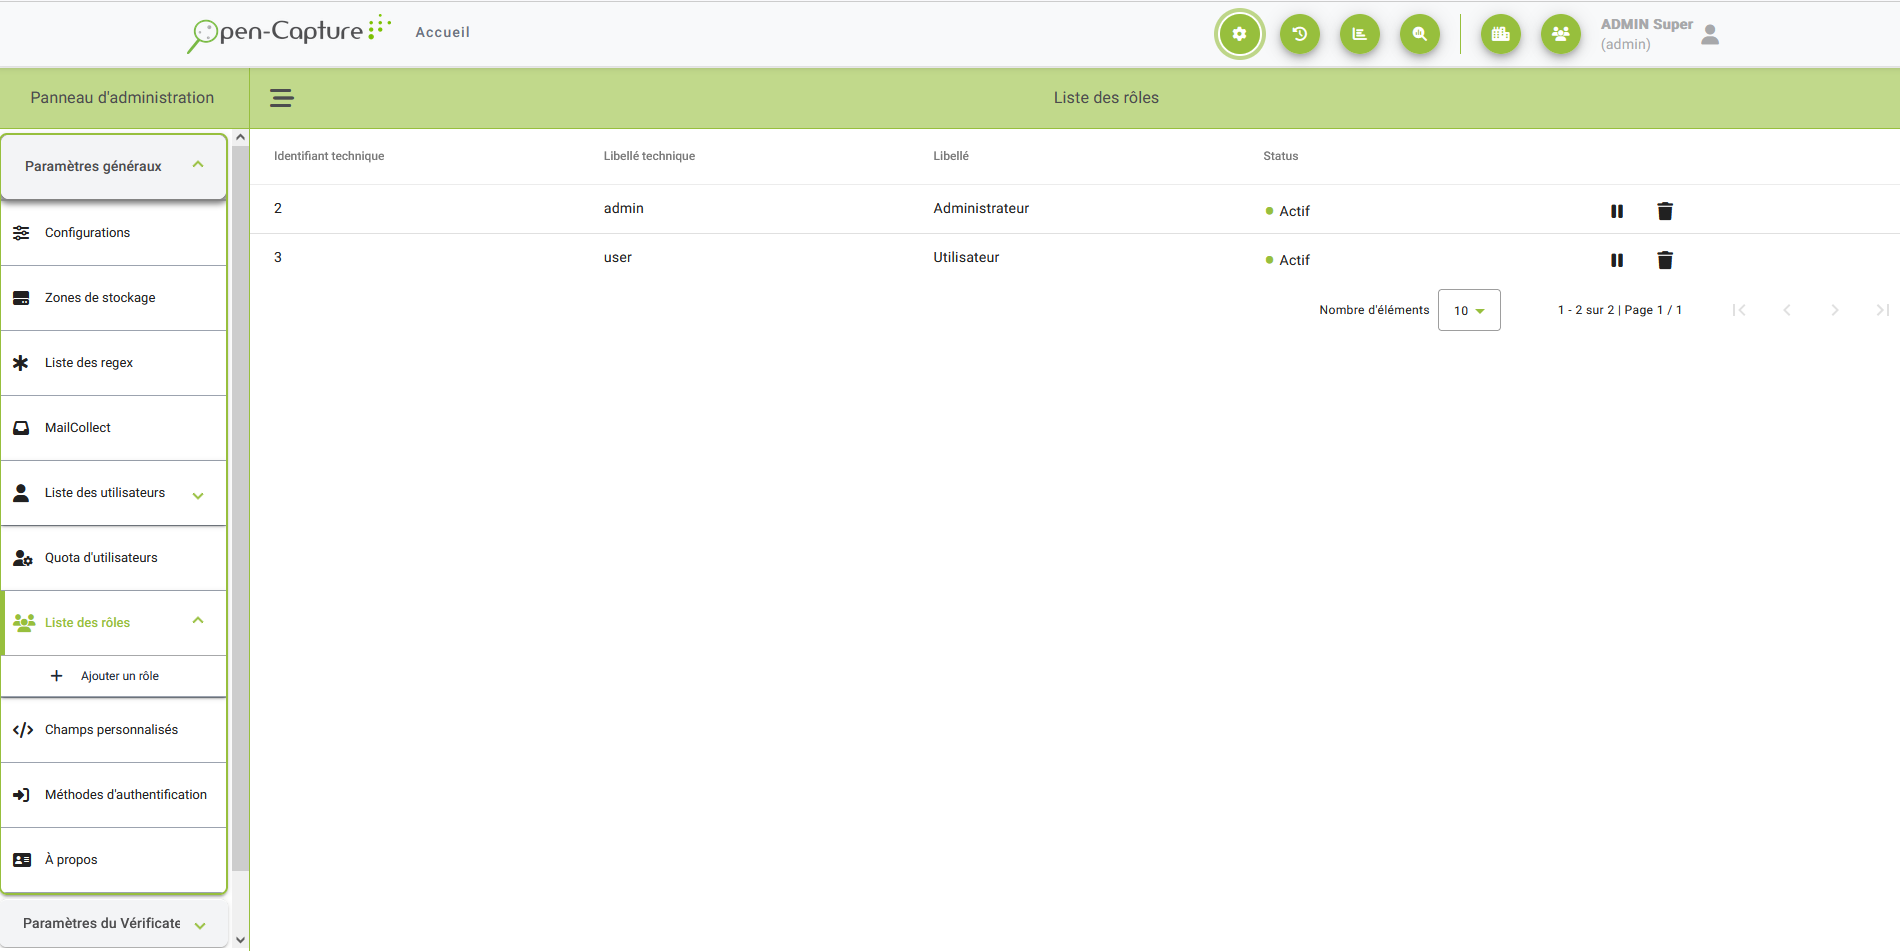Pause the Administrateur role status

[1616, 211]
